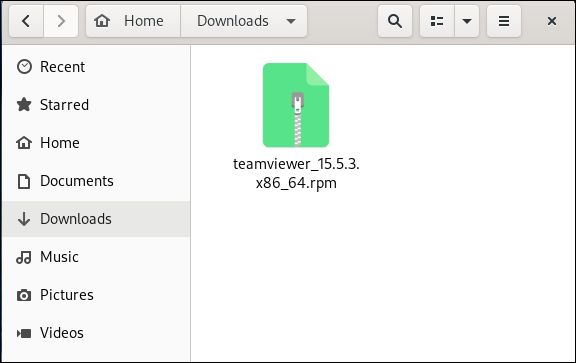Switch to list view using the view toggle icon
Image resolution: width=576 pixels, height=363 pixels.
coord(437,21)
